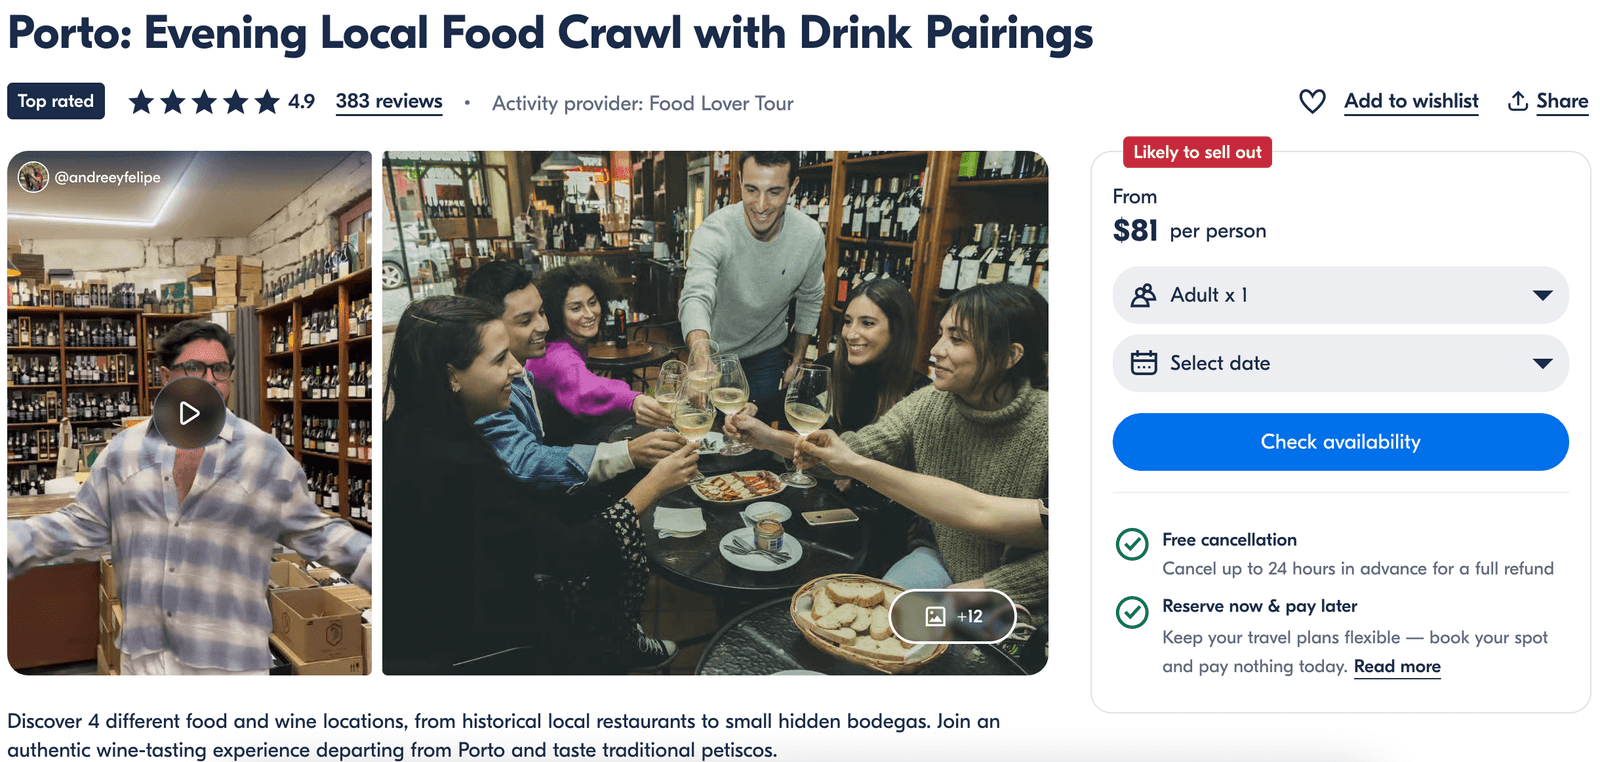This screenshot has height=762, width=1600.
Task: Click the photo gallery icon showing +12
Action: pos(935,617)
